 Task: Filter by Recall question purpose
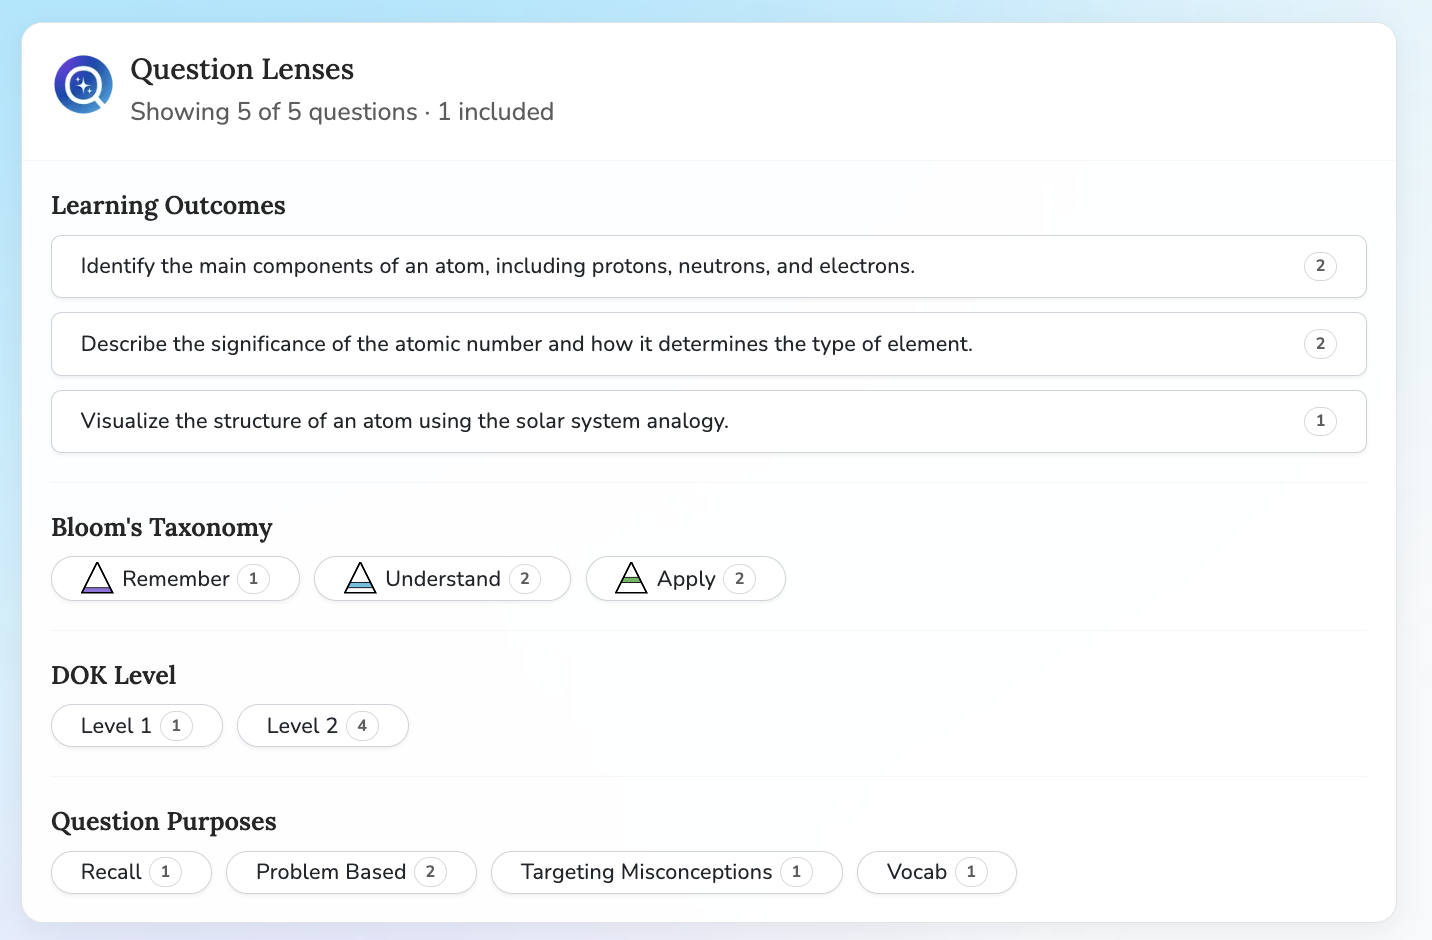pyautogui.click(x=131, y=872)
